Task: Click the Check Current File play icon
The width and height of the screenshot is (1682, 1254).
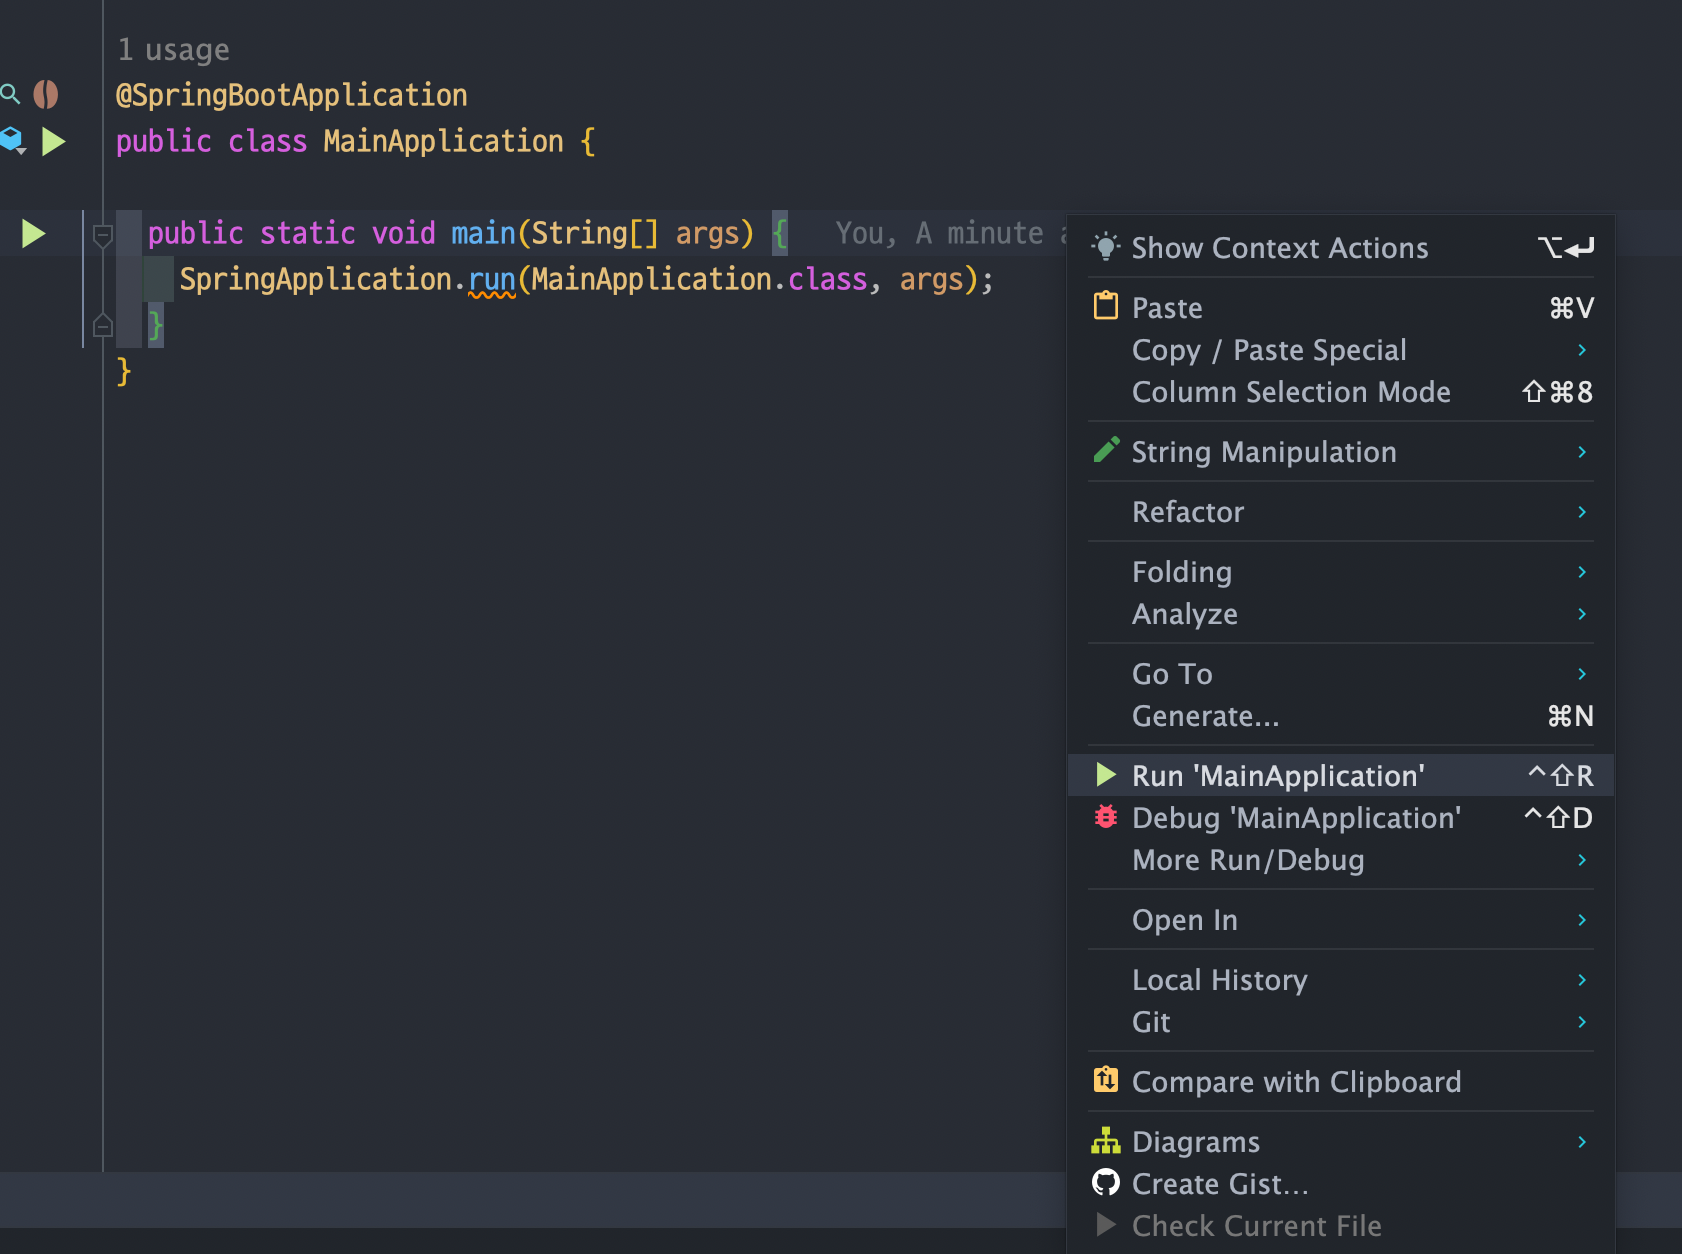Action: pyautogui.click(x=1105, y=1225)
